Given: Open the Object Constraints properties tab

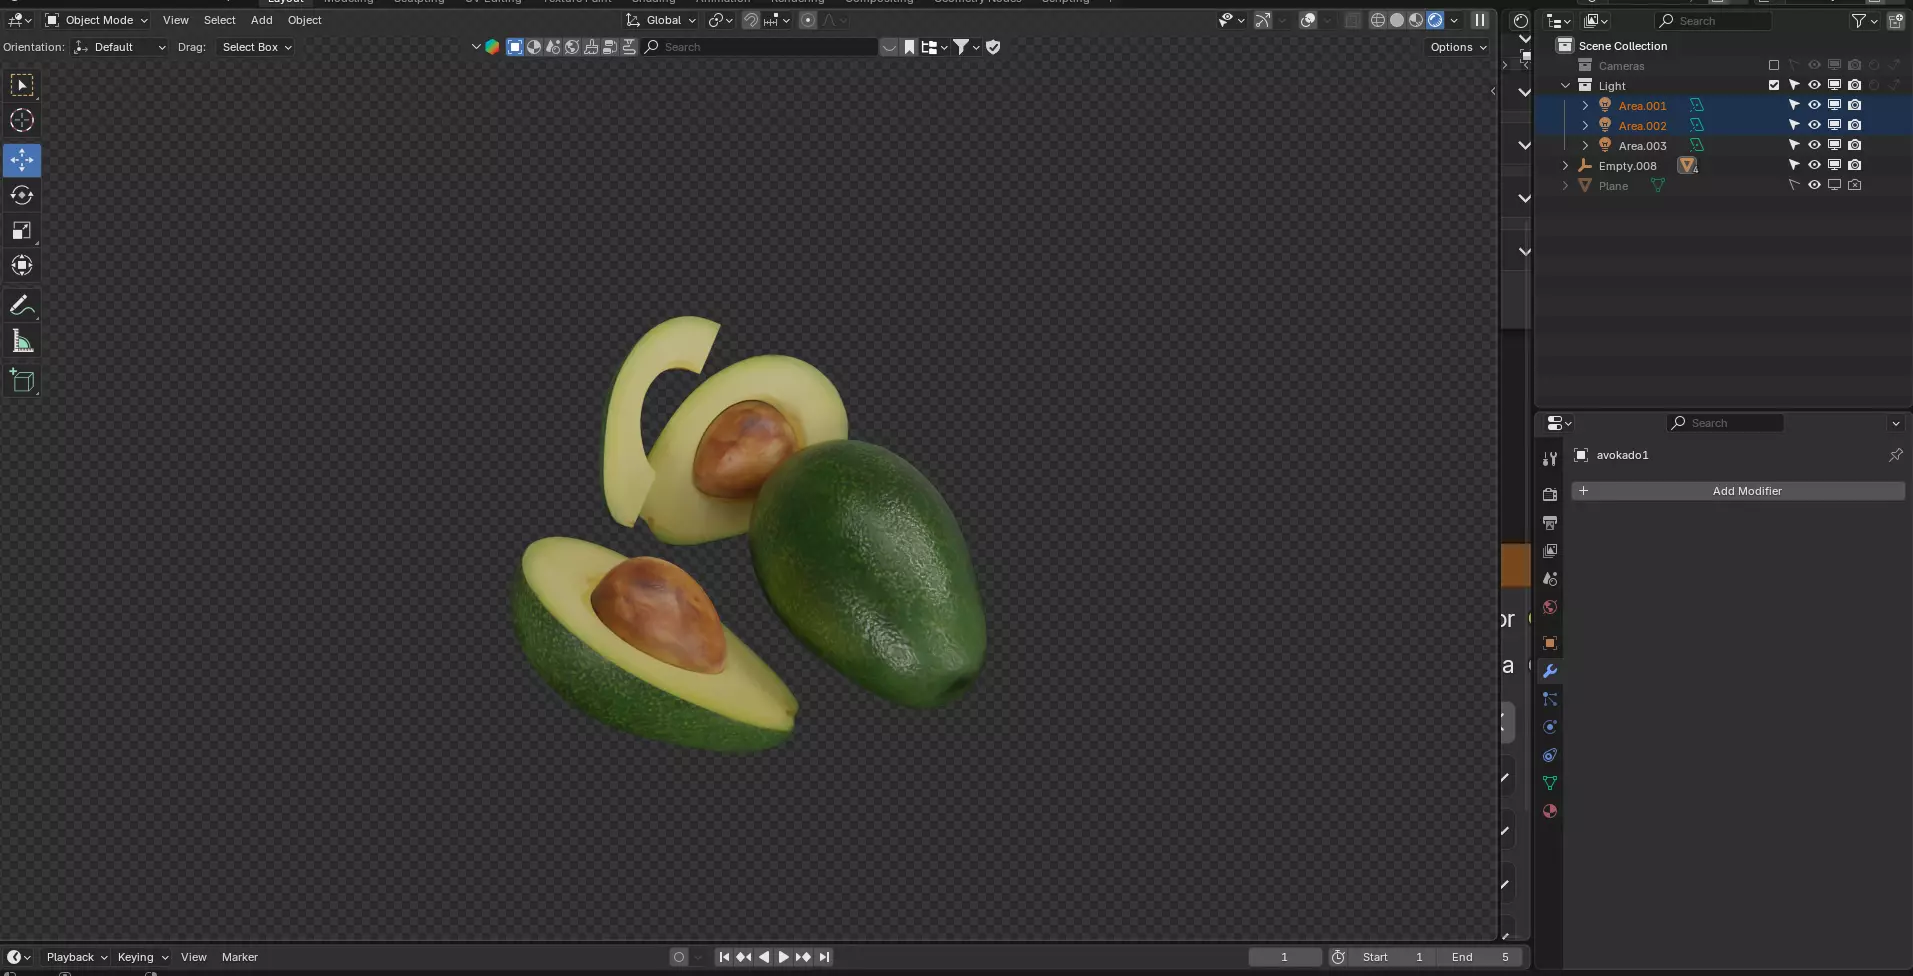Looking at the screenshot, I should pos(1550,755).
